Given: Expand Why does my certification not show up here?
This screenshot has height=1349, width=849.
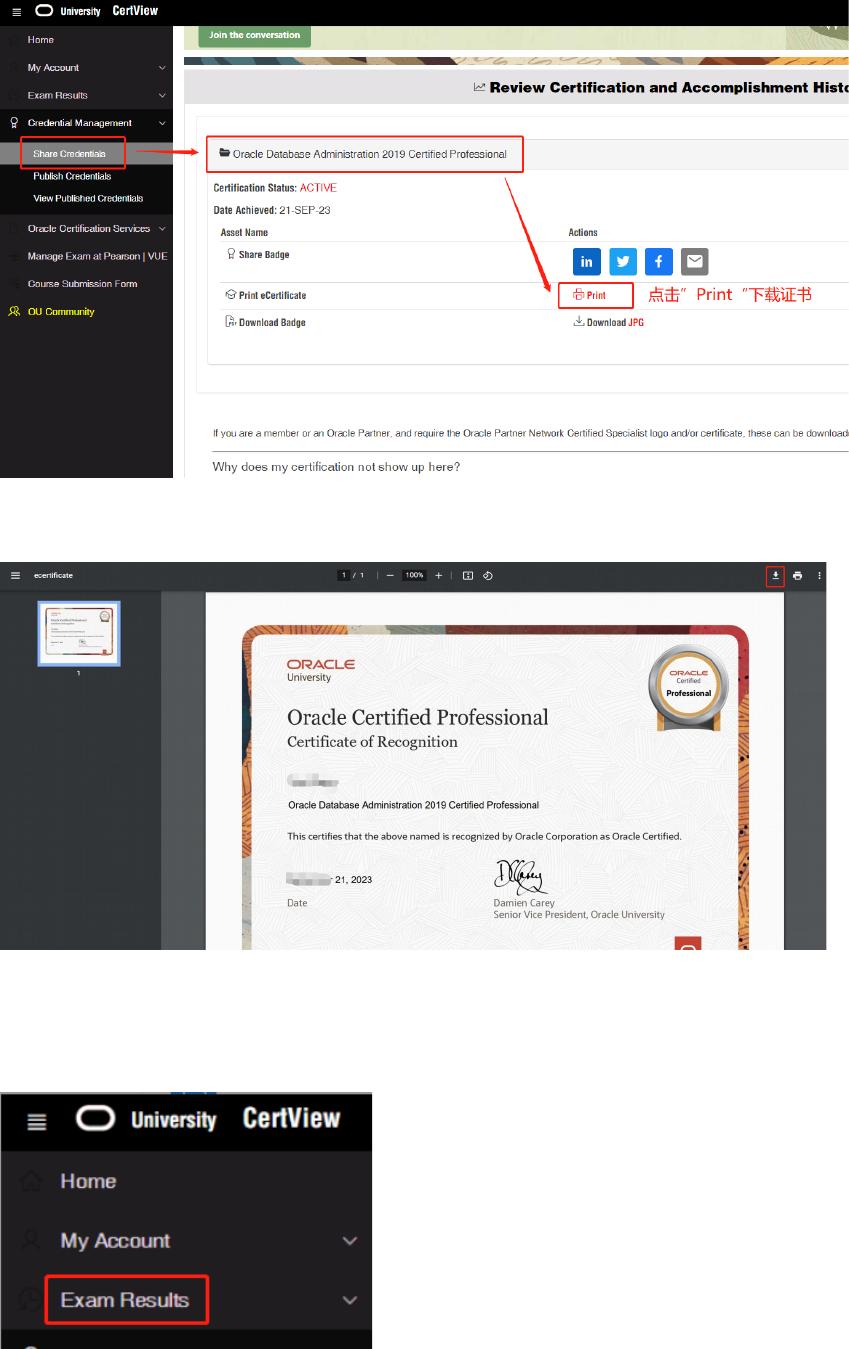Looking at the screenshot, I should [336, 467].
